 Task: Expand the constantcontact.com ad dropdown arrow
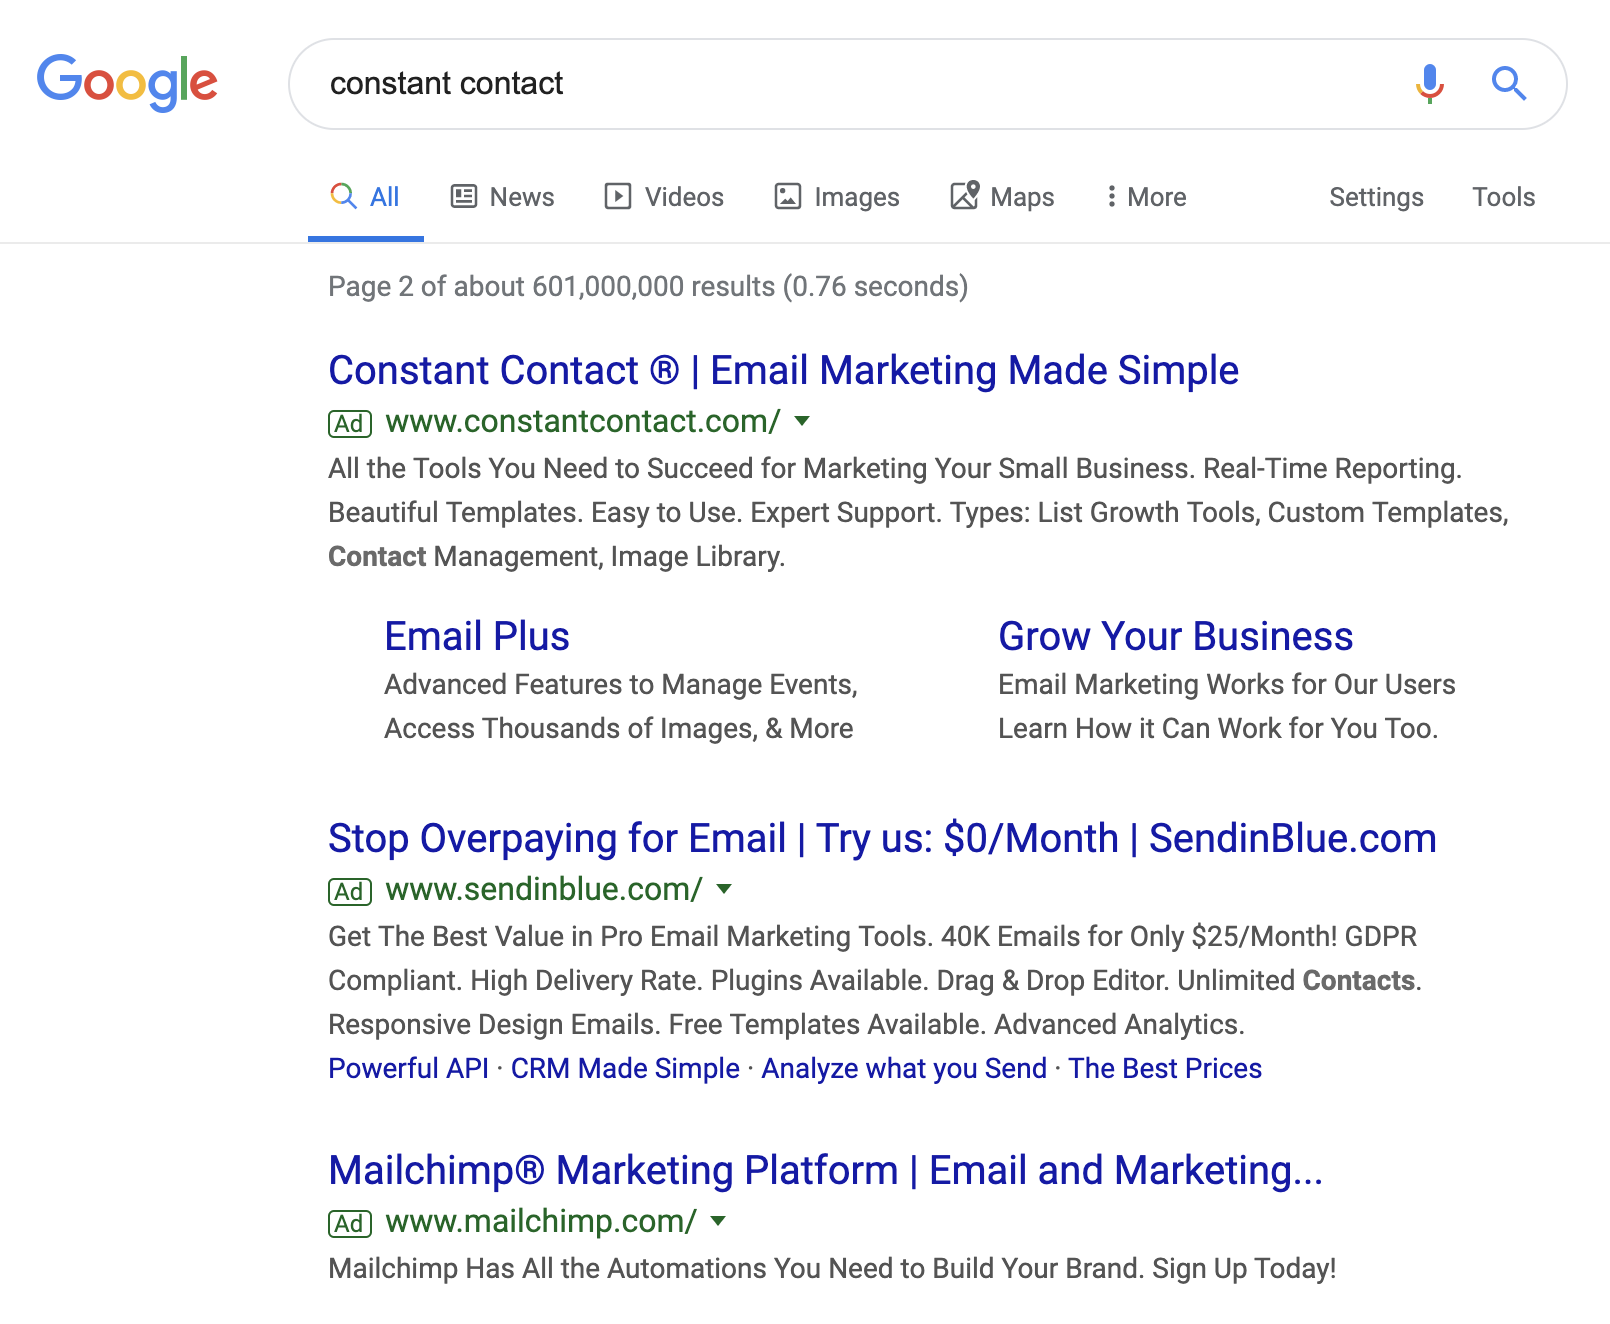[x=802, y=421]
